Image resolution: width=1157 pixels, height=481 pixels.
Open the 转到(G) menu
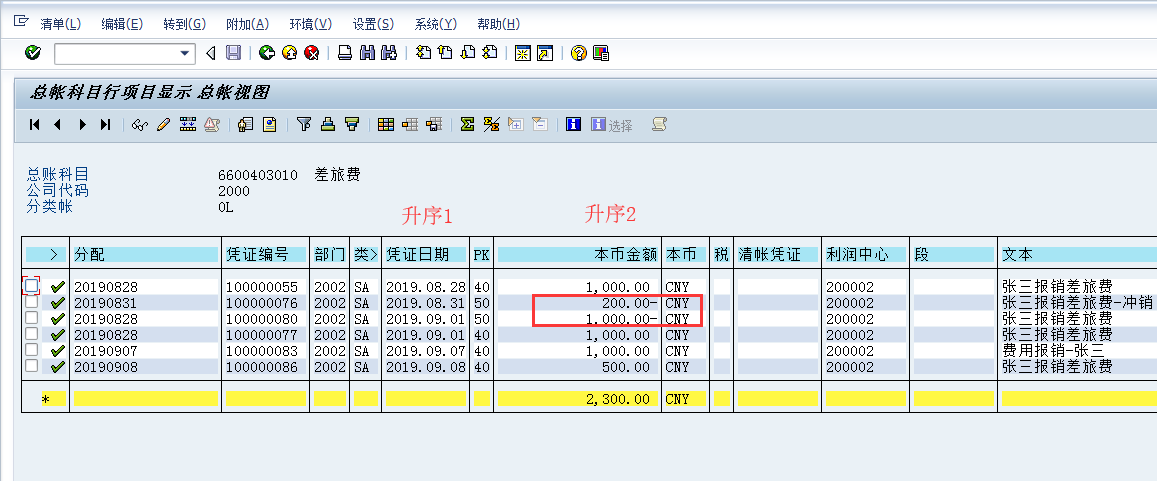click(184, 24)
